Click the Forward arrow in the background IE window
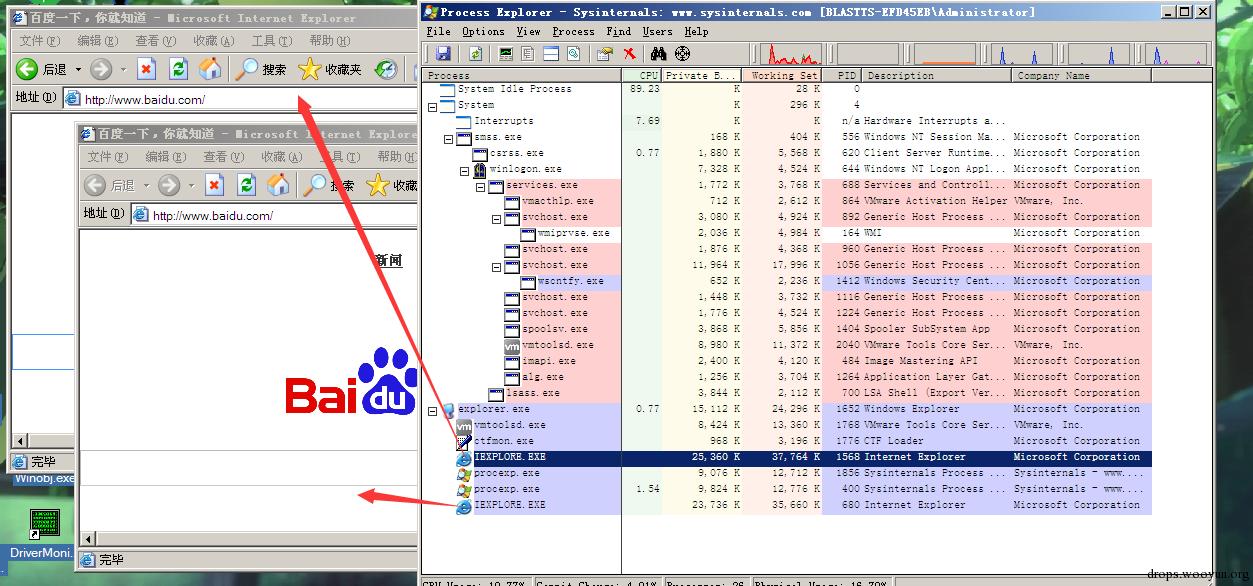This screenshot has width=1253, height=586. pyautogui.click(x=100, y=69)
